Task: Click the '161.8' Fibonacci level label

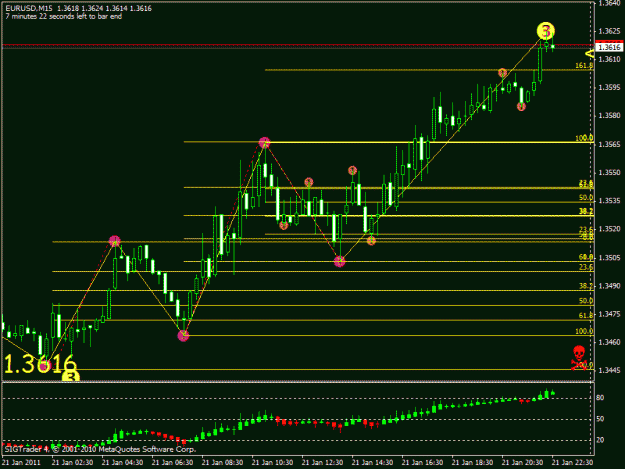Action: point(584,65)
